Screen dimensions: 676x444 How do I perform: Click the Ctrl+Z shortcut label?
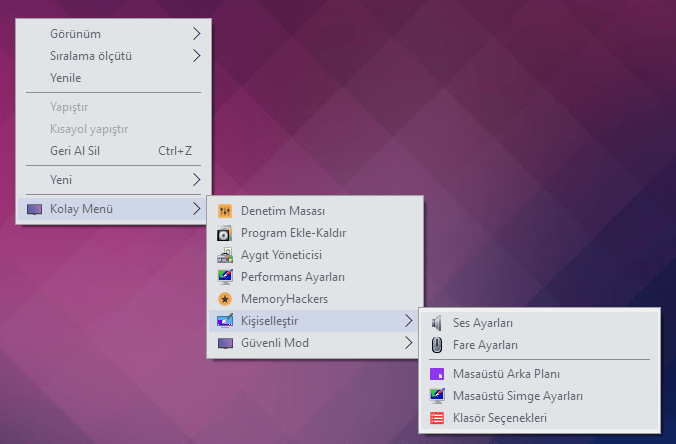tap(175, 151)
